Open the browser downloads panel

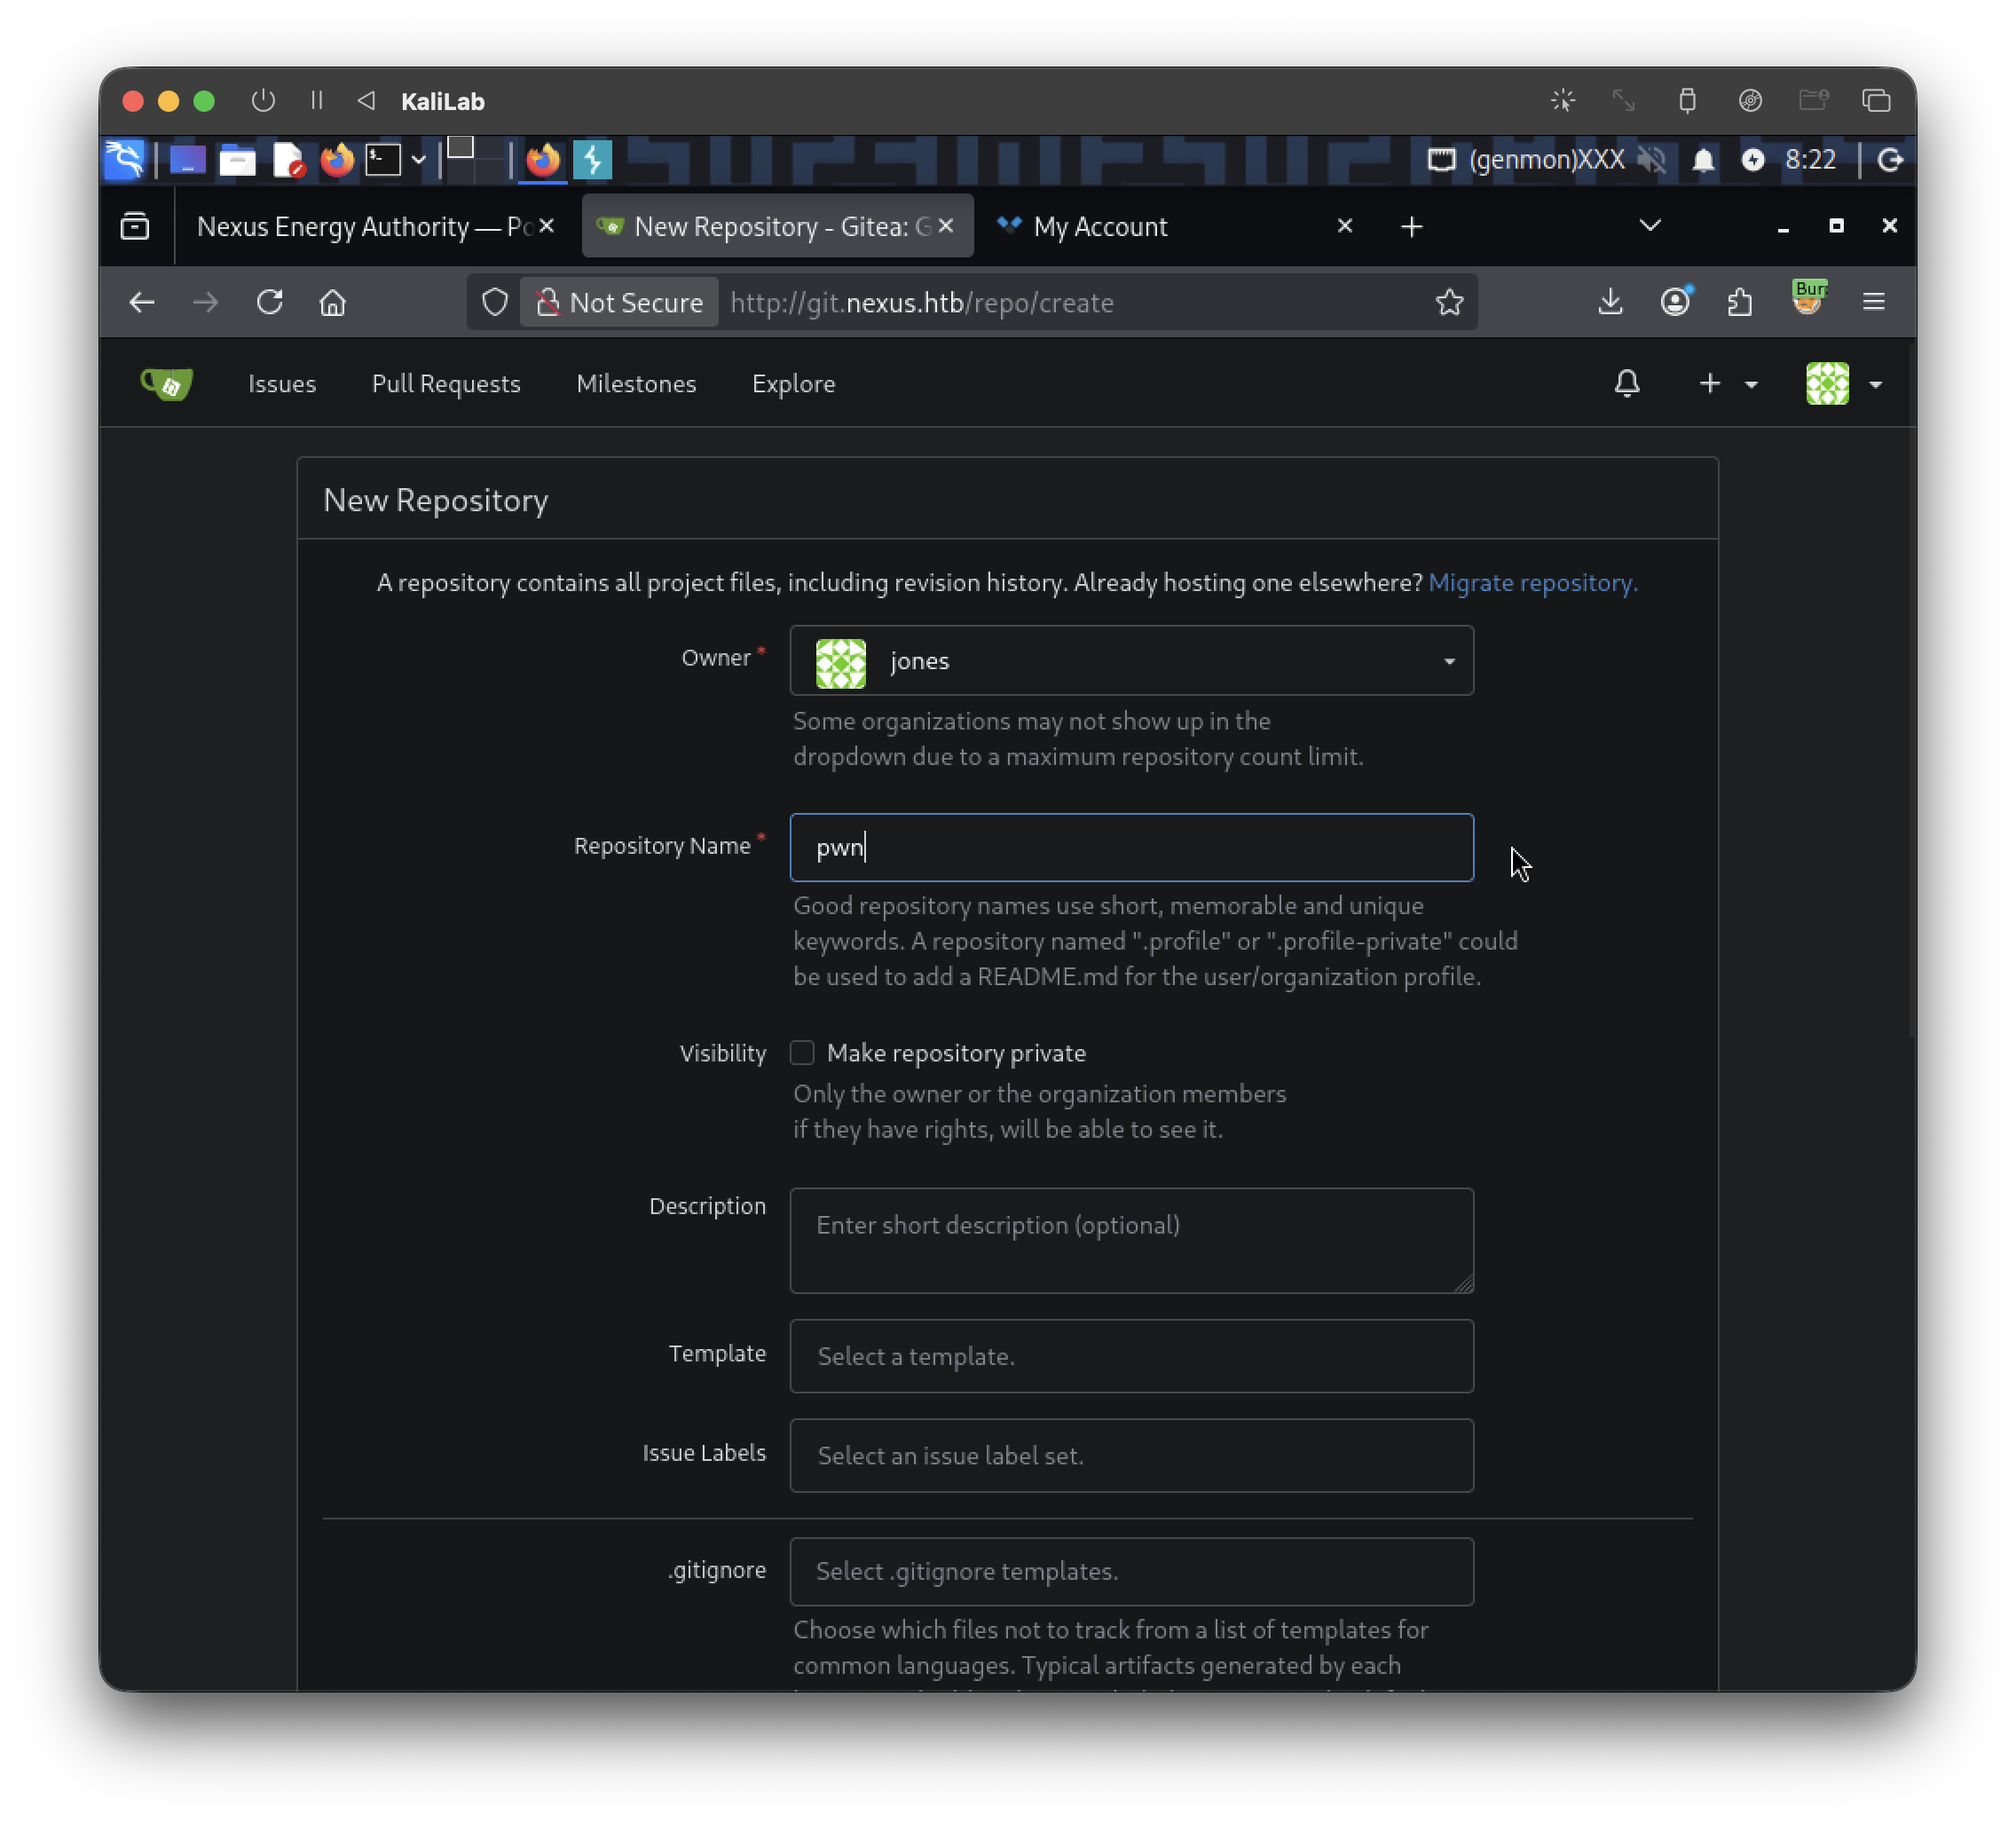pos(1610,302)
